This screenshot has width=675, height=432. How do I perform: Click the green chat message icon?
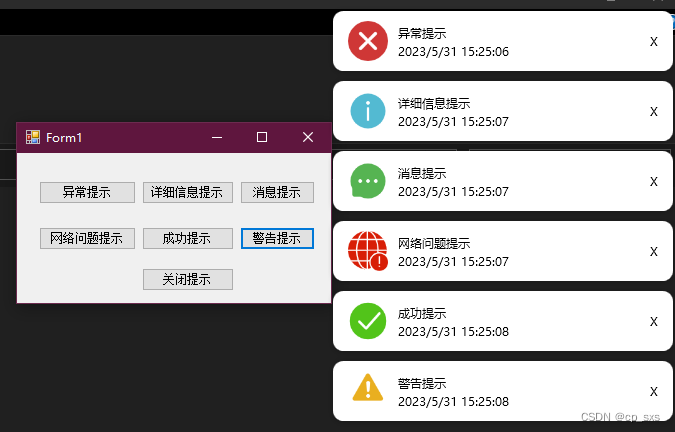tap(368, 181)
